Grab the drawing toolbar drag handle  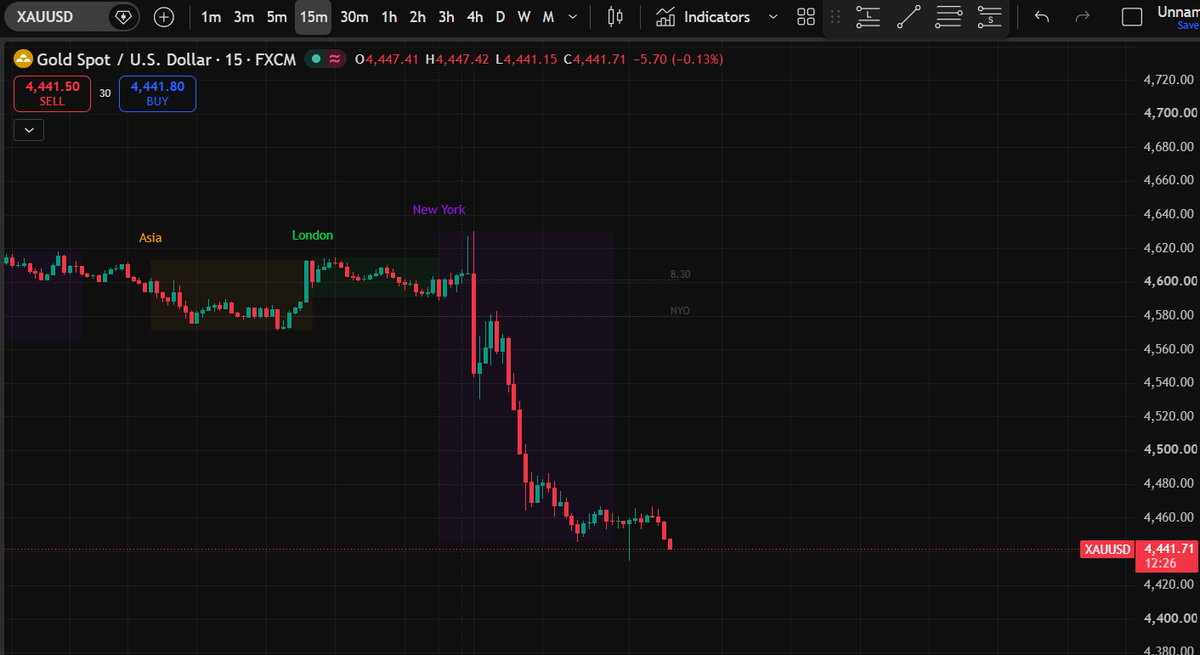(x=836, y=17)
